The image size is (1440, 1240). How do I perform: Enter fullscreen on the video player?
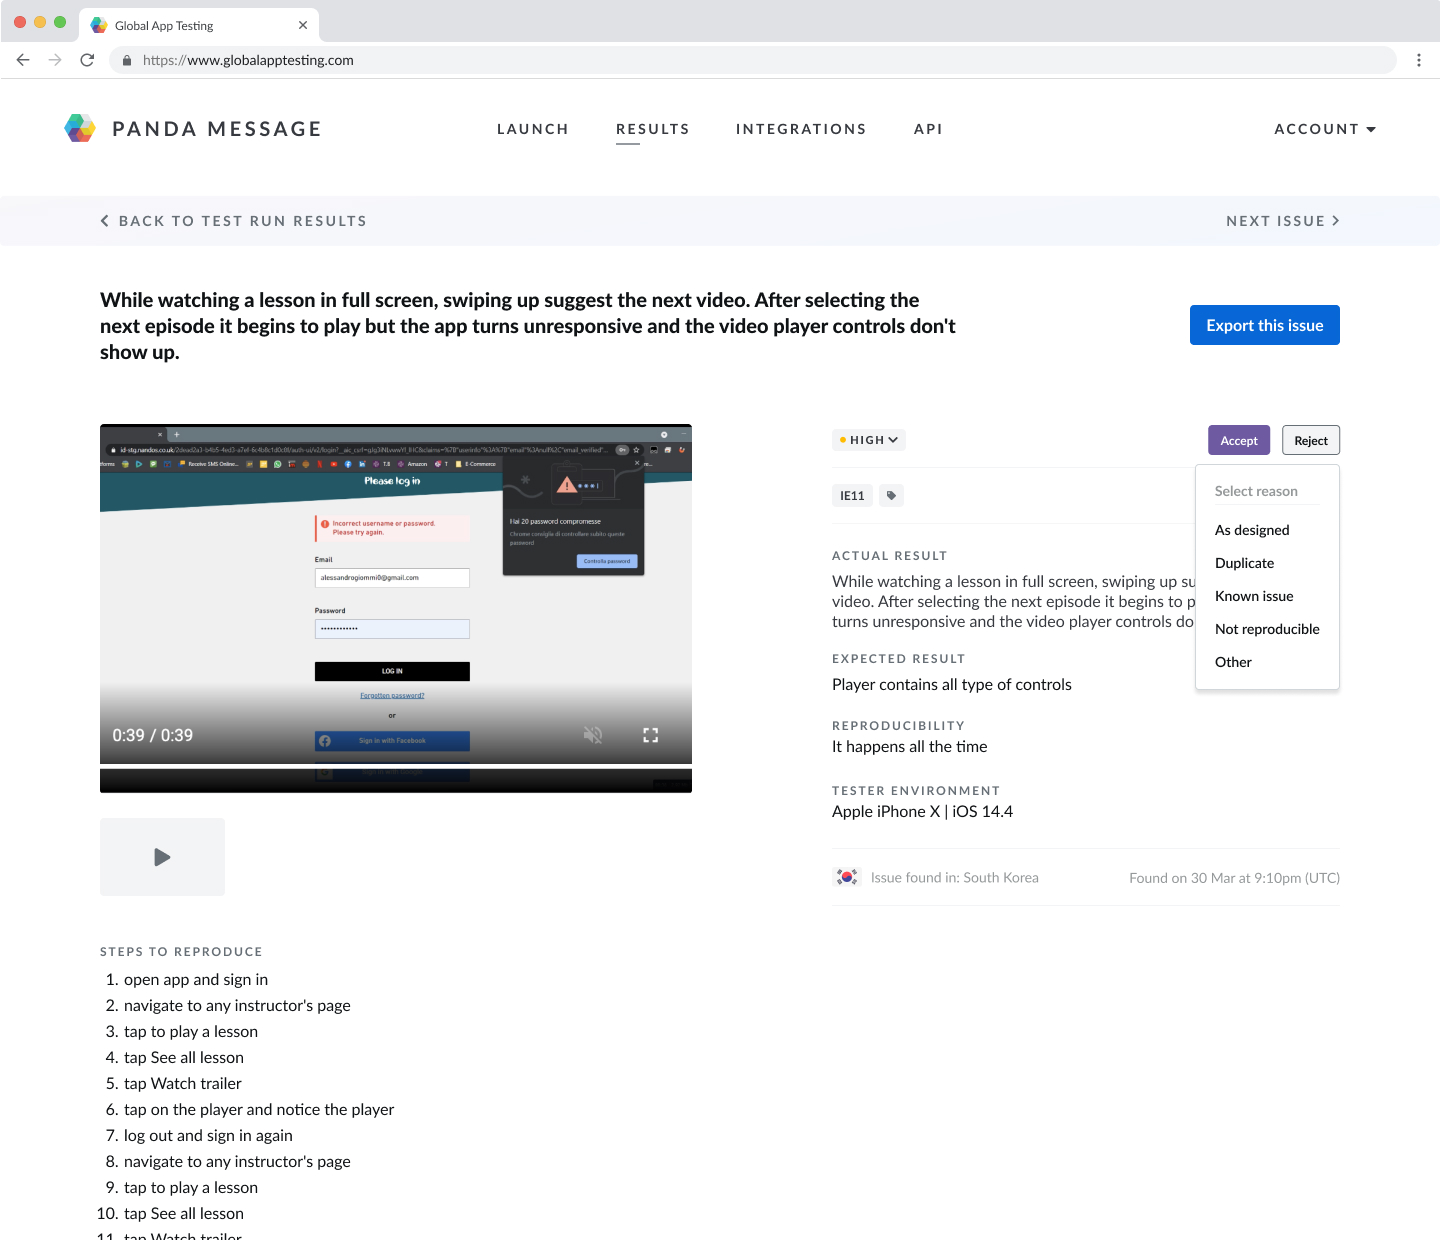(x=651, y=735)
